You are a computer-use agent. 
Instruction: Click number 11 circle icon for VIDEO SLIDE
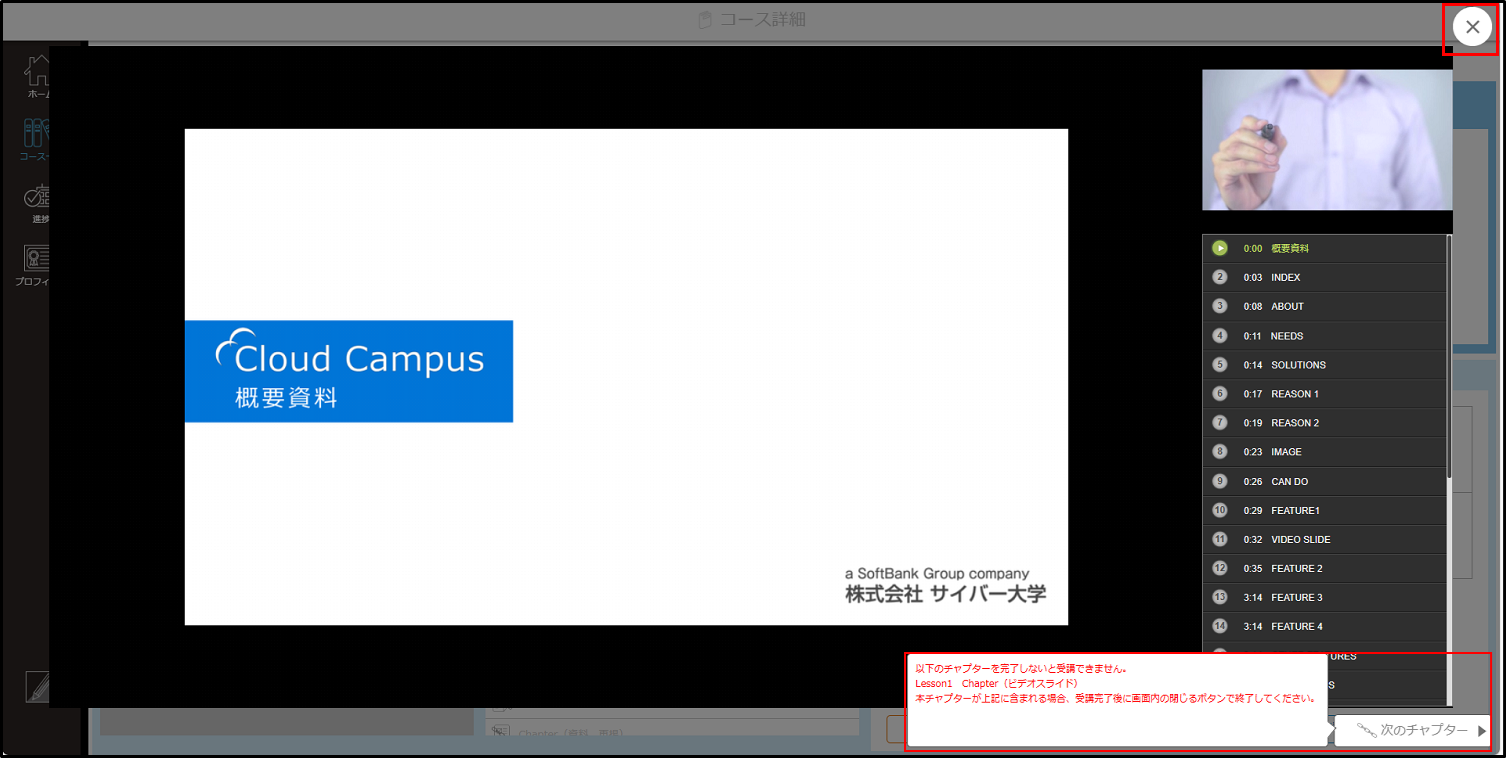tap(1219, 539)
